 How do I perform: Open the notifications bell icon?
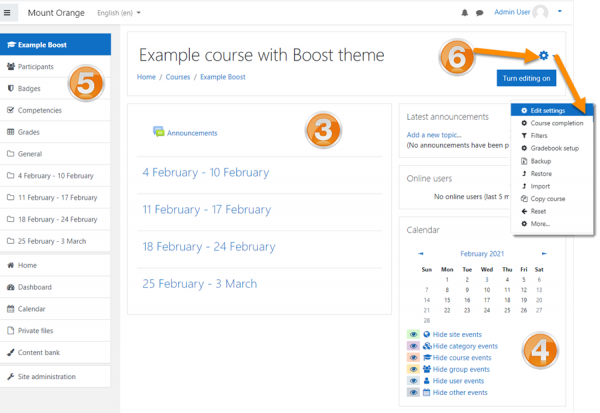pos(464,13)
